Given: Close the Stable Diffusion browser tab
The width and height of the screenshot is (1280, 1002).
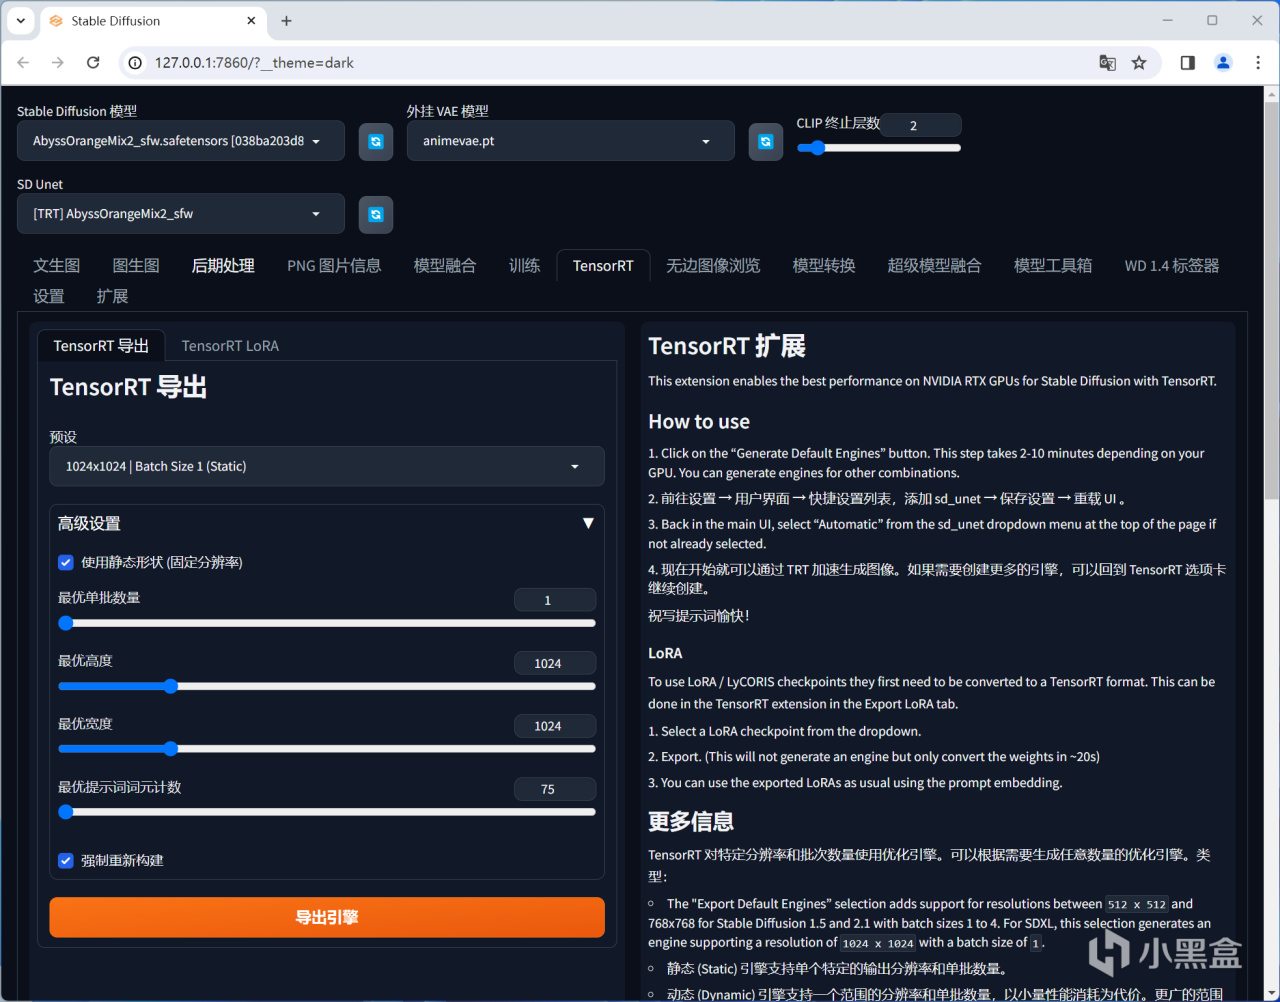Looking at the screenshot, I should pos(251,20).
